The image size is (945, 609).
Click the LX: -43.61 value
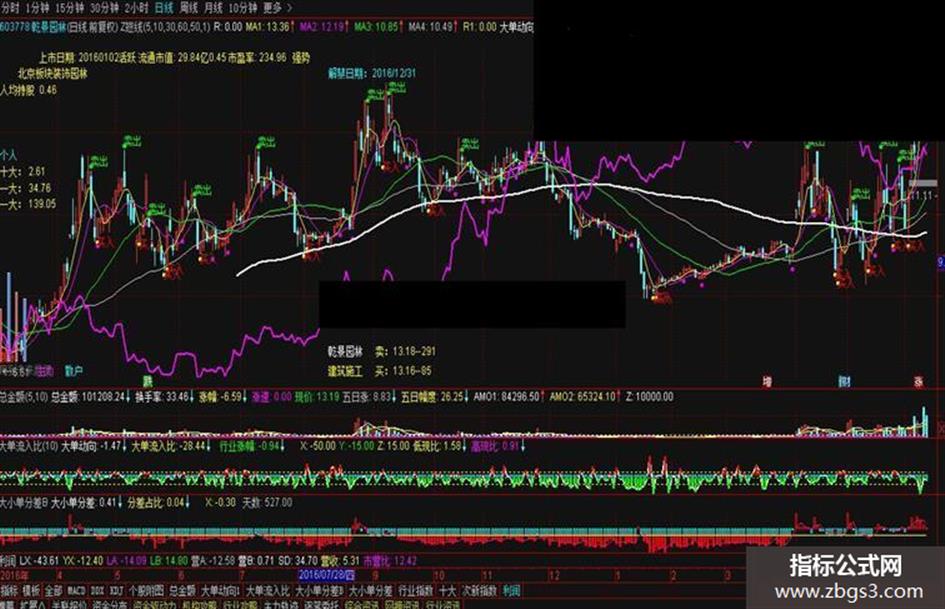point(39,561)
